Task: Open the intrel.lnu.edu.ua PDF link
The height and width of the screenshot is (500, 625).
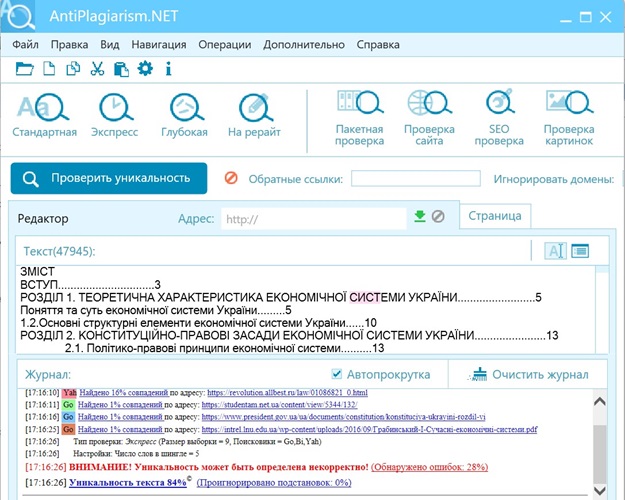Action: pos(369,429)
